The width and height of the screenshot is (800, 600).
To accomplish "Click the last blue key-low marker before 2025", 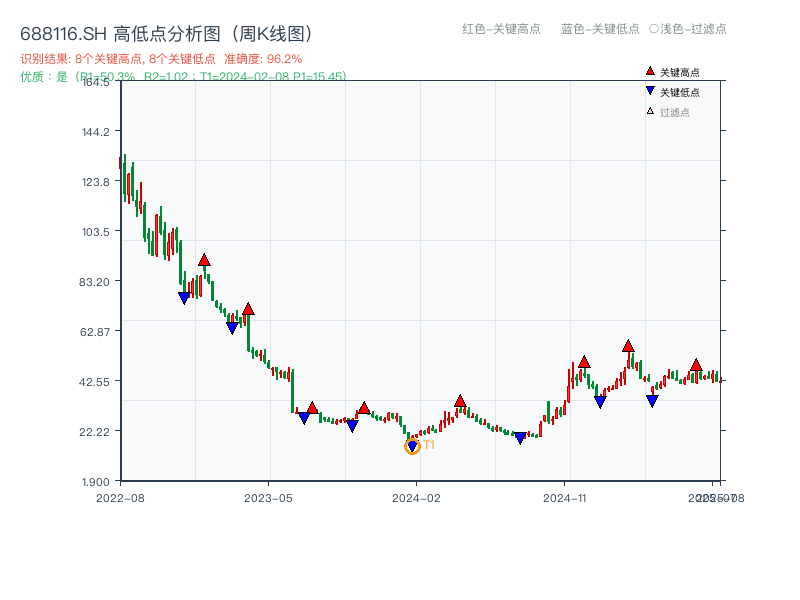I will pos(652,400).
